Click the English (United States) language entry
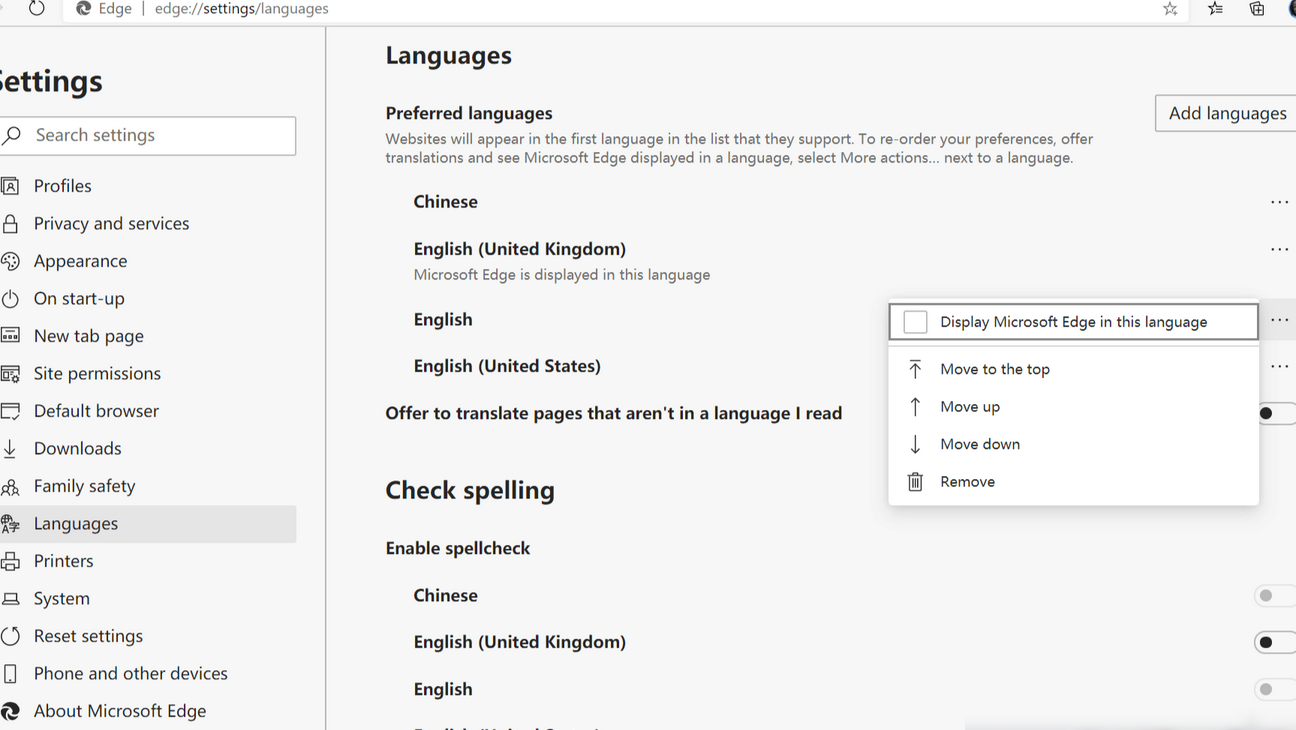The image size is (1296, 730). pyautogui.click(x=507, y=366)
